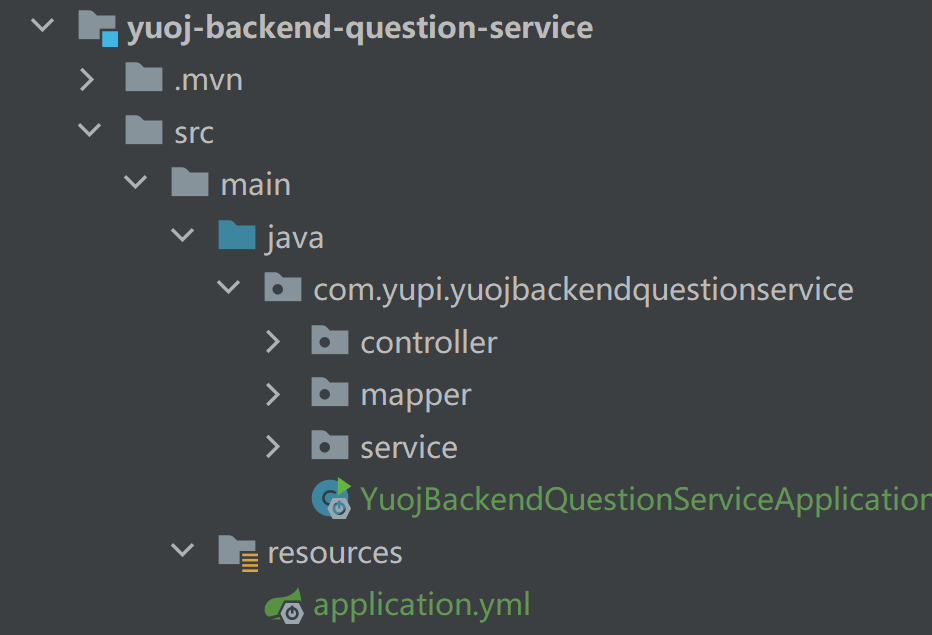
Task: Collapse the main folder arrow
Action: [135, 184]
